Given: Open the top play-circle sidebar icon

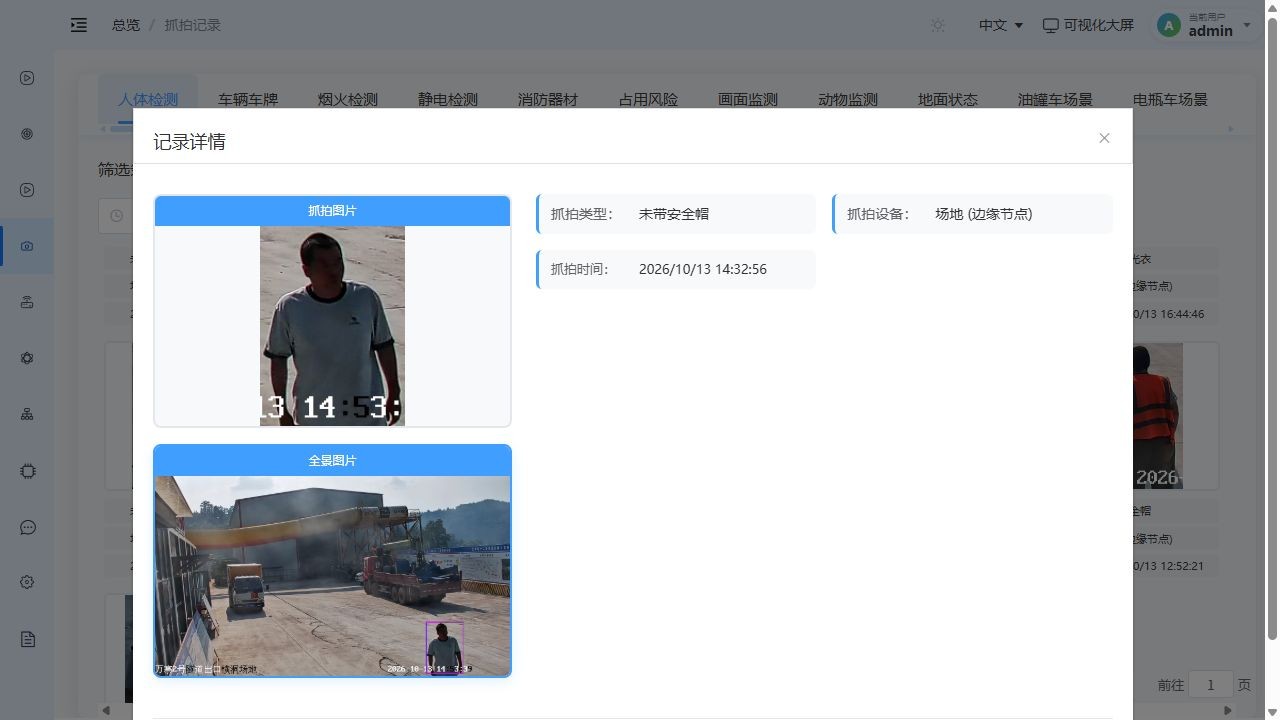Looking at the screenshot, I should coord(27,78).
